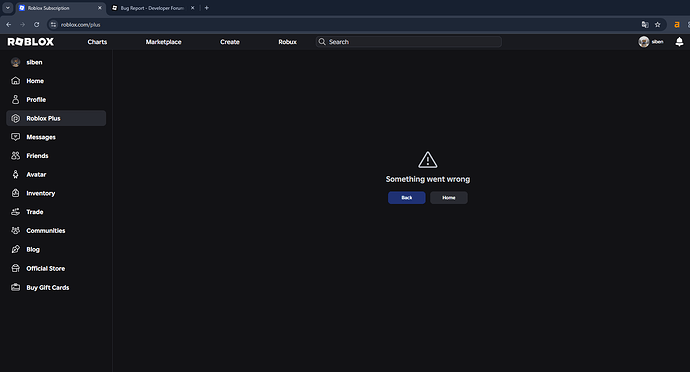Open Robux in the top navigation

tap(287, 42)
